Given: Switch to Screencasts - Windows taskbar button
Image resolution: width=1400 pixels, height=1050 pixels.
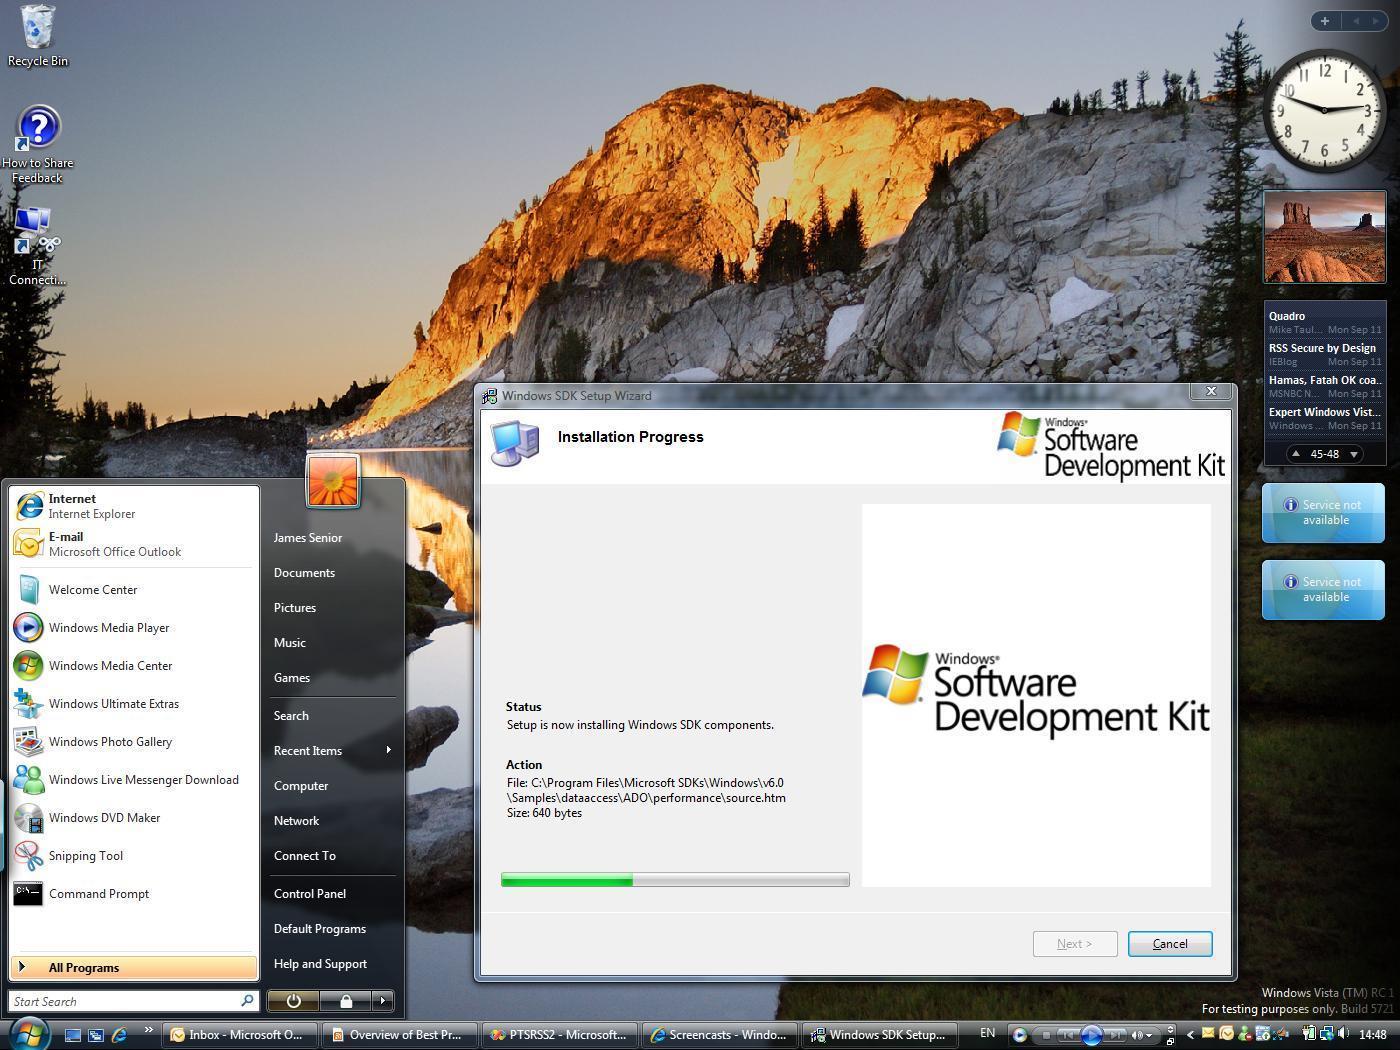Looking at the screenshot, I should tap(721, 1035).
